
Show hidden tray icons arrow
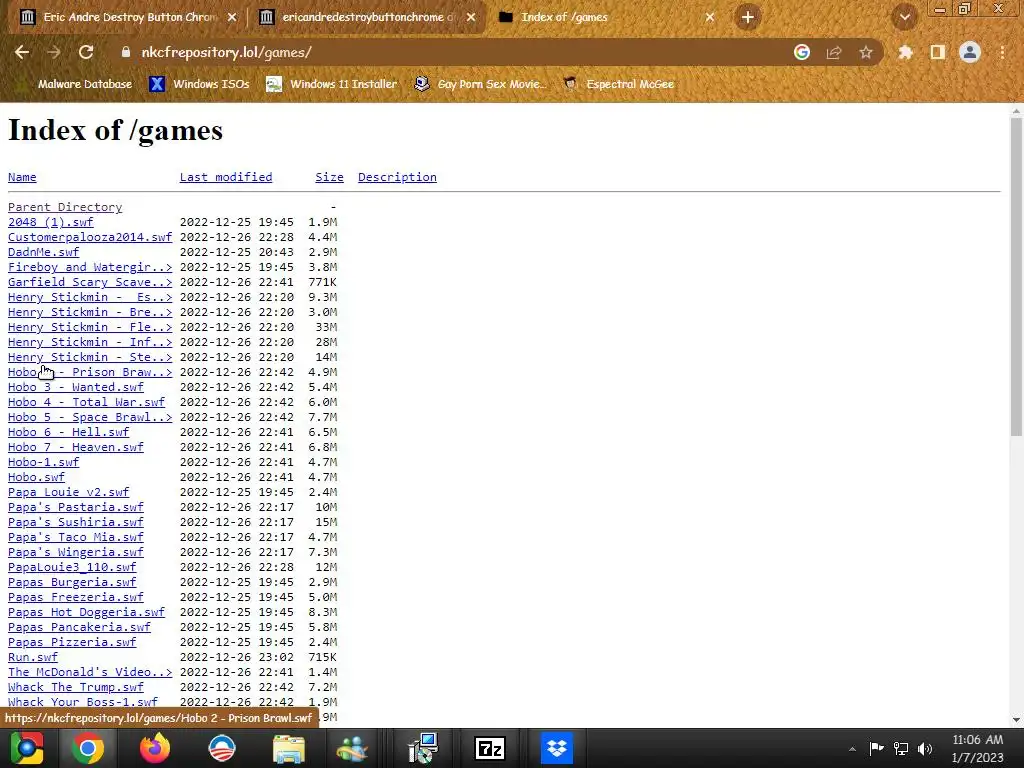(x=852, y=749)
